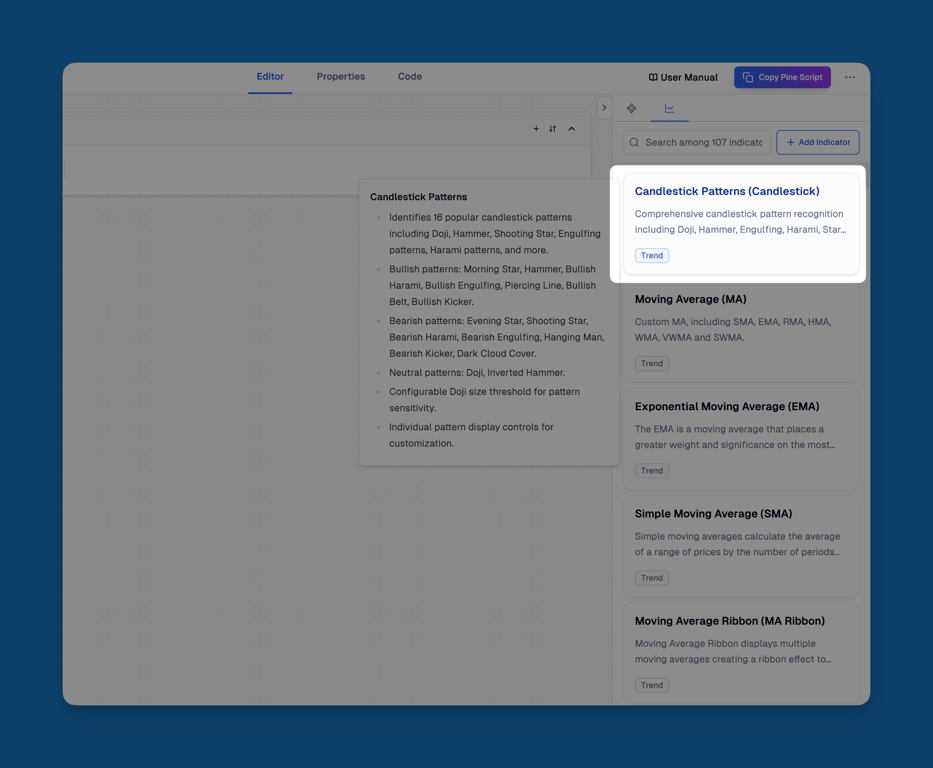Click the magnifier icon in search box

tap(634, 142)
